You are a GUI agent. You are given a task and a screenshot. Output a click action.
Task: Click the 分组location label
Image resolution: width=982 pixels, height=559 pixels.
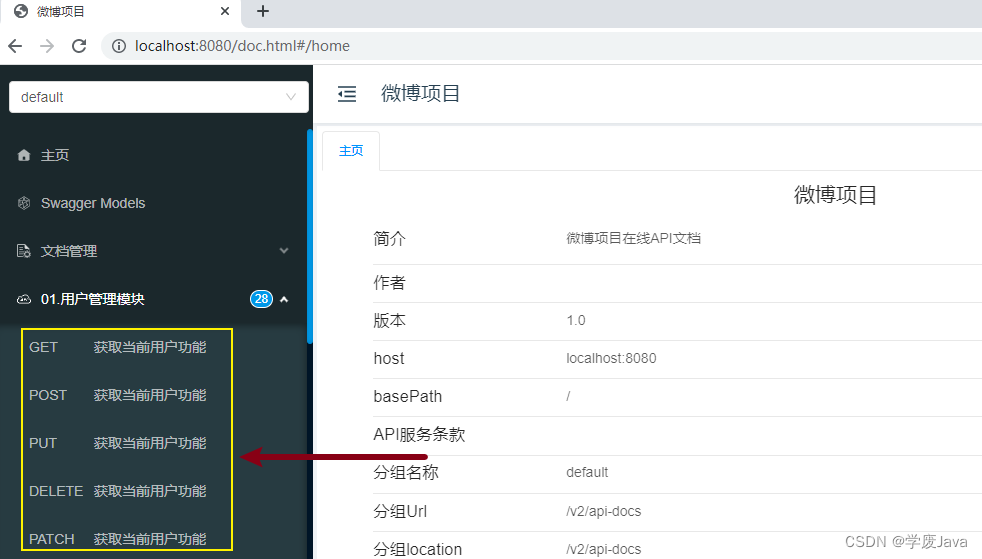[x=418, y=550]
